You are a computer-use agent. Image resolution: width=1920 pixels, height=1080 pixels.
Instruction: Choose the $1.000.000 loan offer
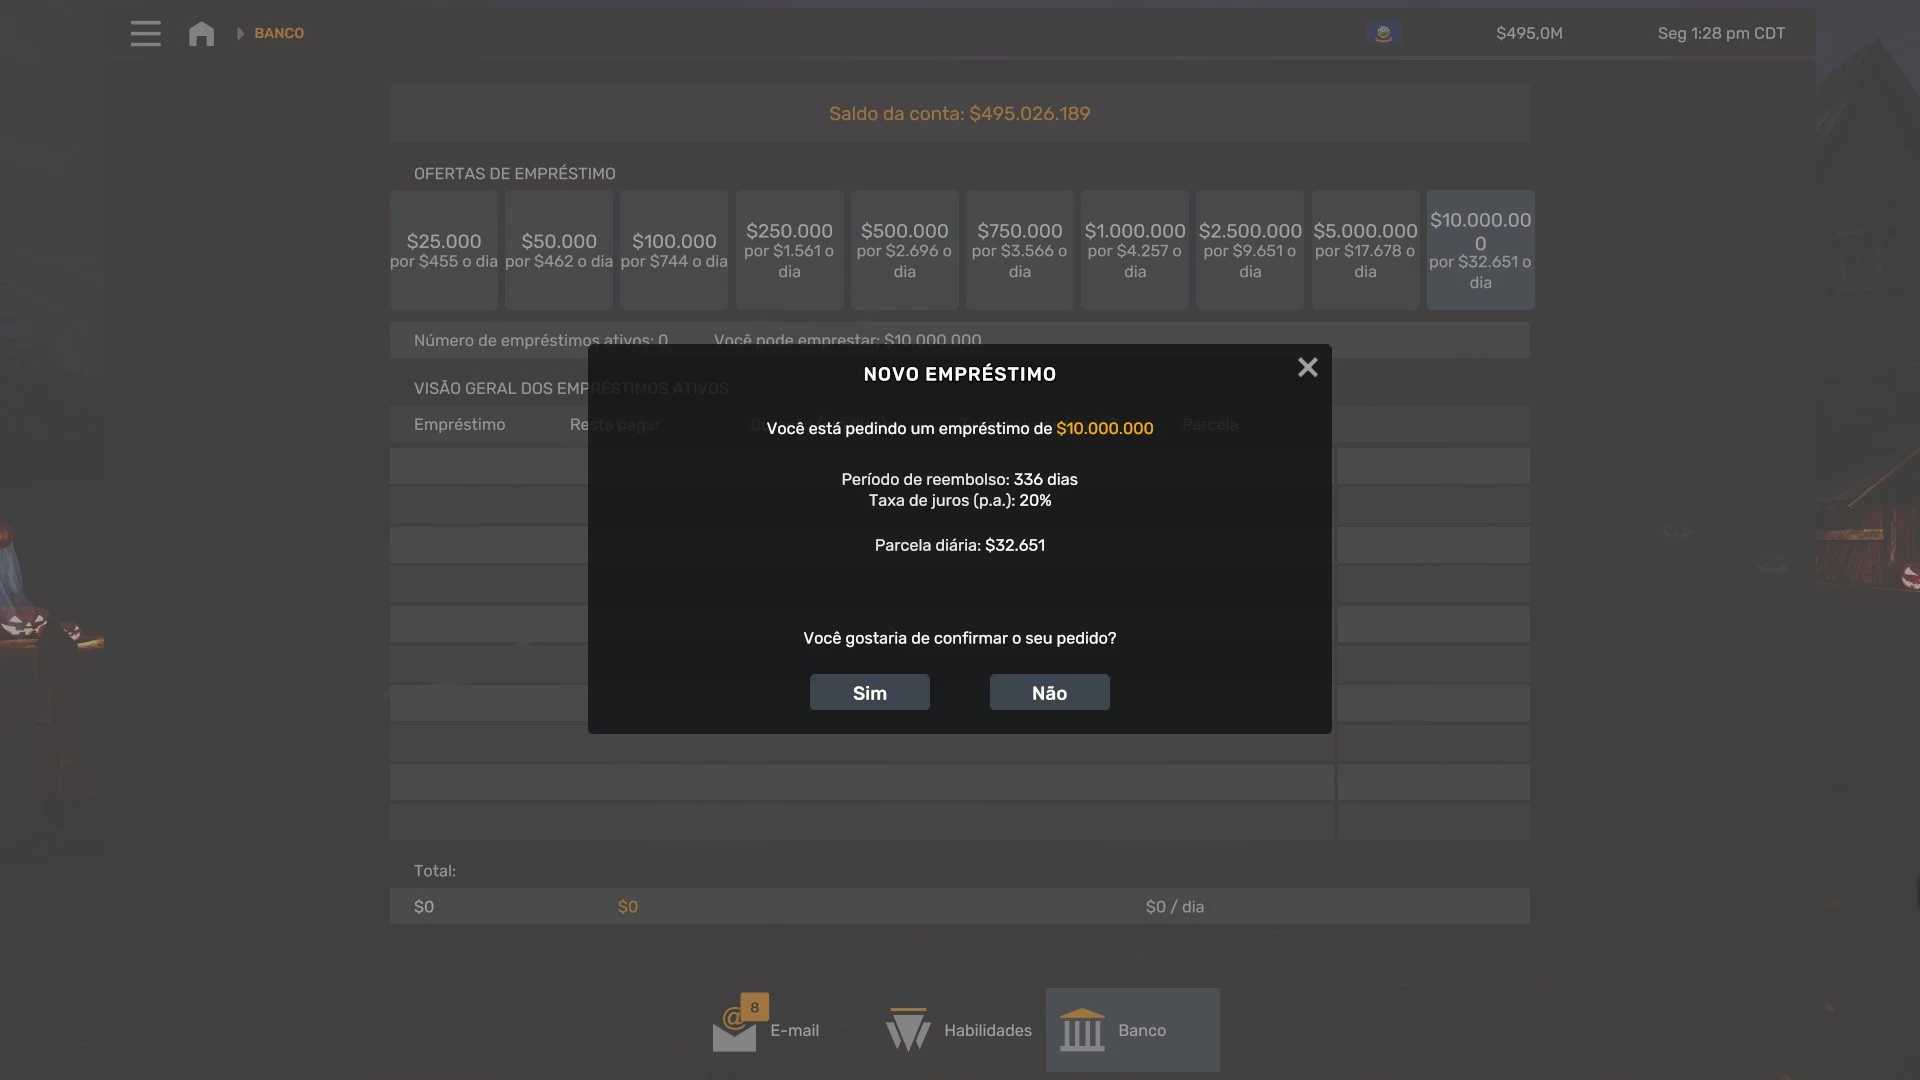point(1135,250)
